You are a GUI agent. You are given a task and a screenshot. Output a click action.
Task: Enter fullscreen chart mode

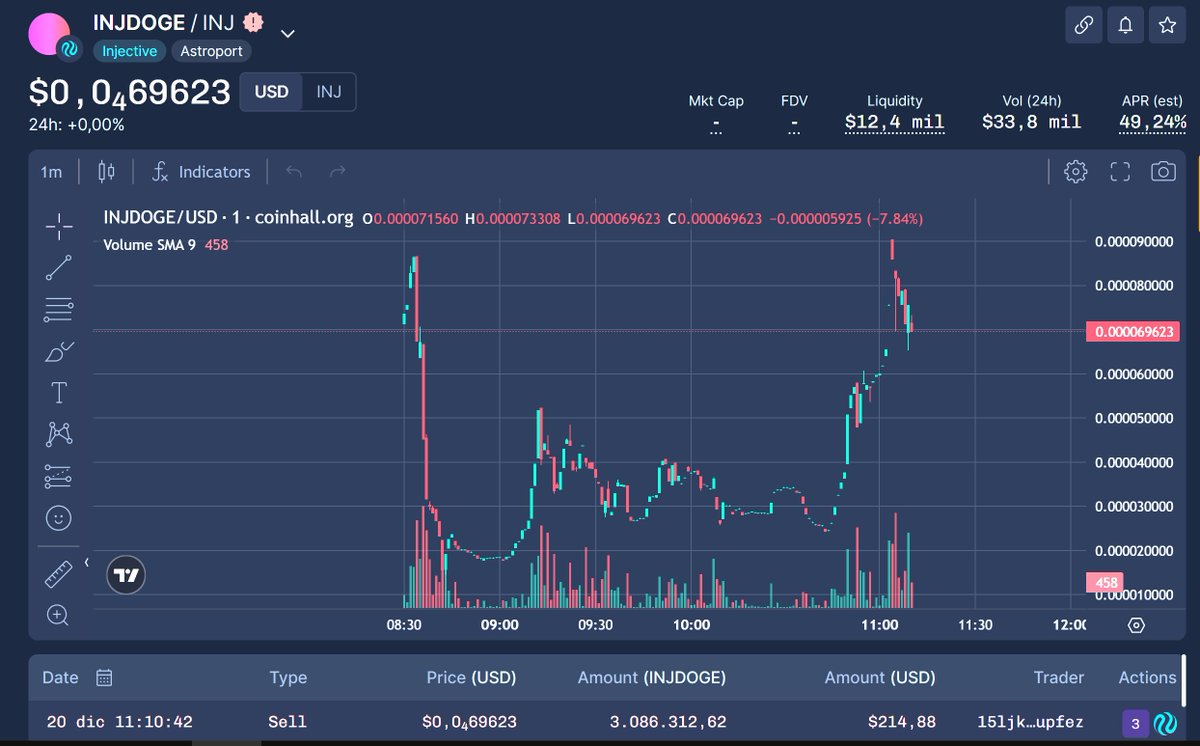pos(1120,172)
